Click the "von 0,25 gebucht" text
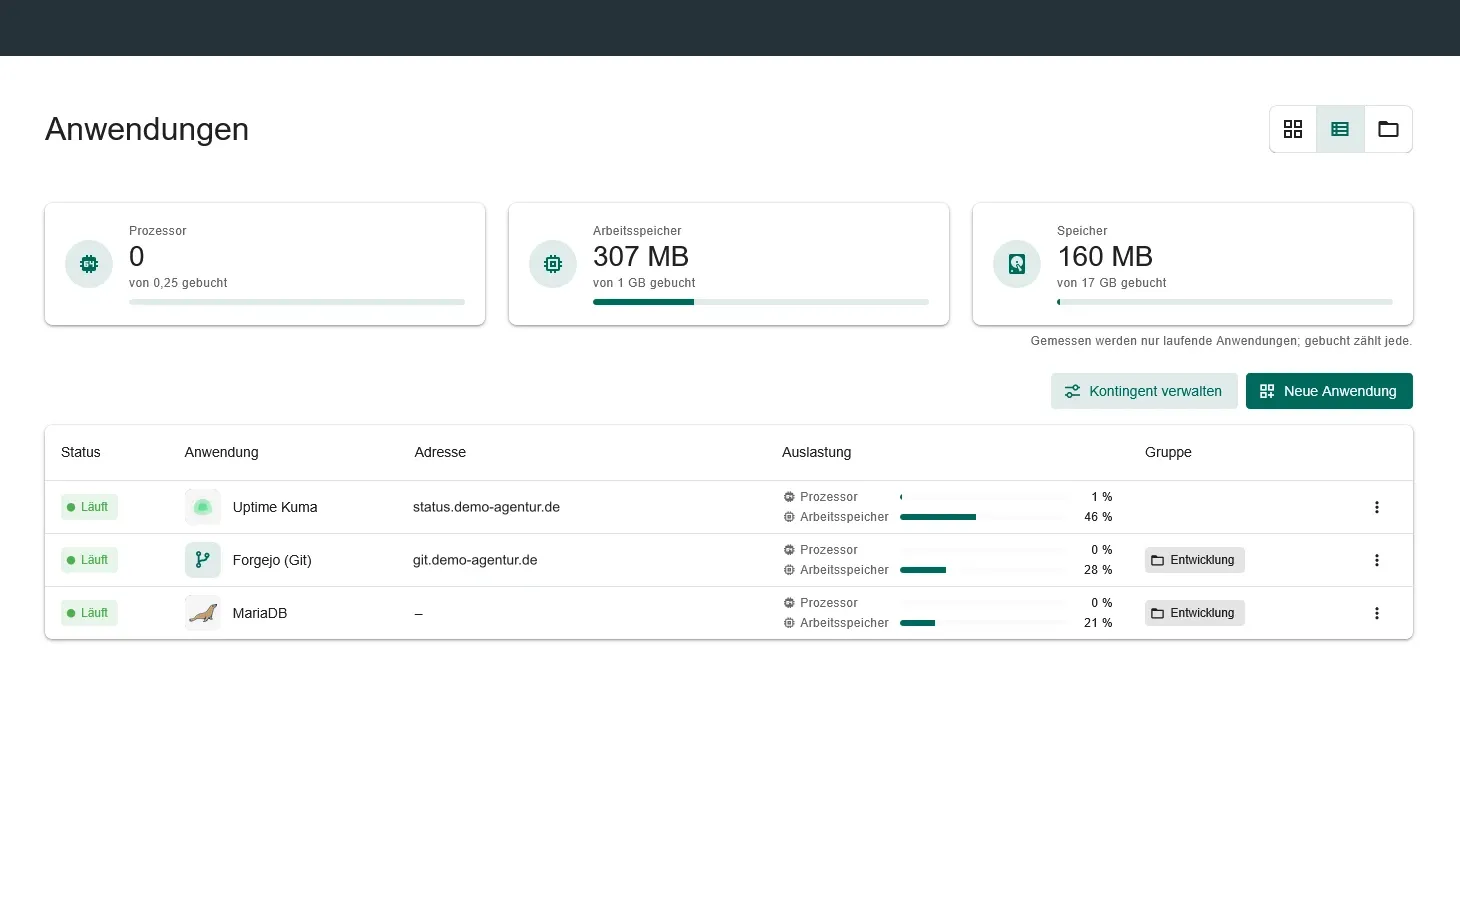This screenshot has width=1460, height=912. point(178,283)
